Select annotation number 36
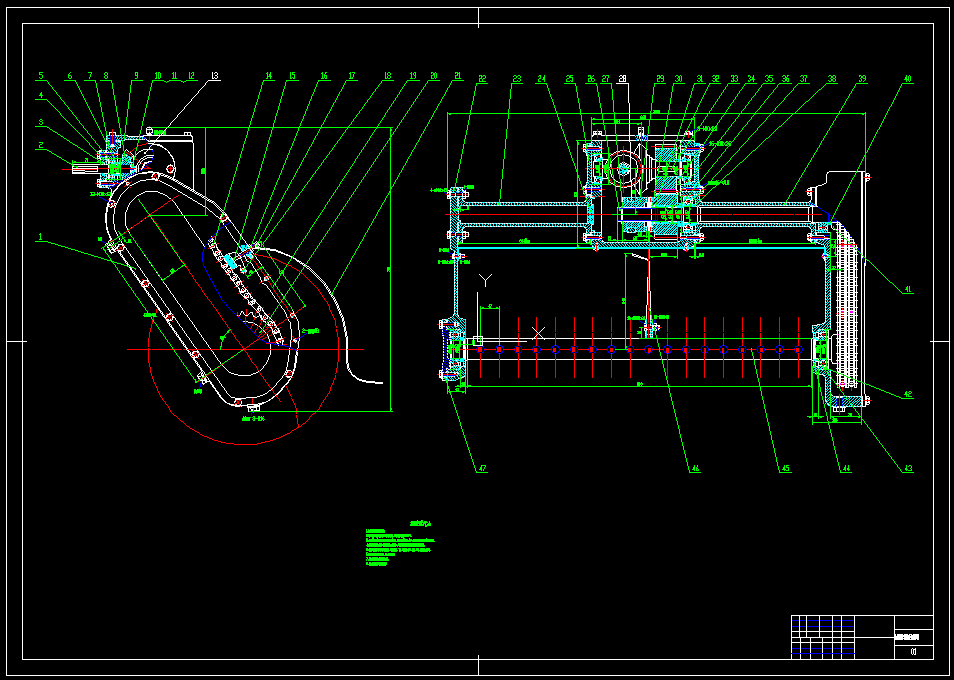 tap(785, 78)
